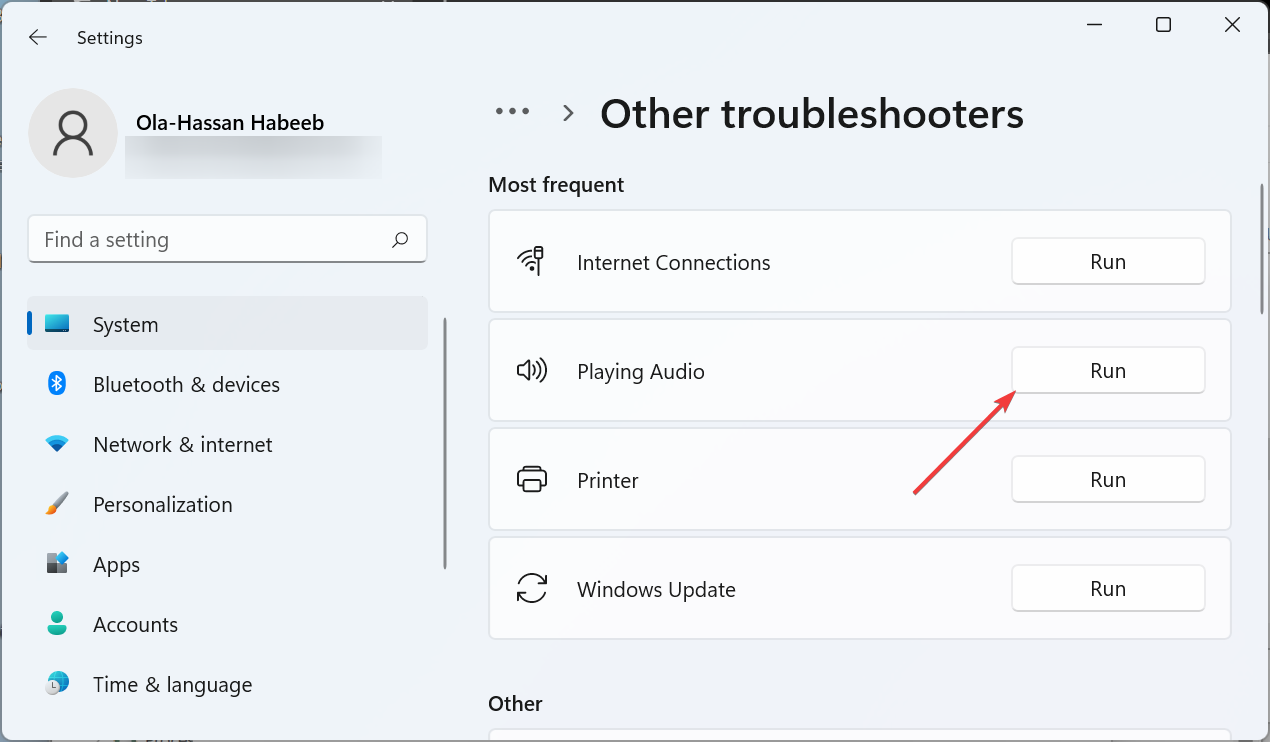This screenshot has width=1270, height=742.
Task: Run the Playing Audio troubleshooter
Action: click(x=1108, y=371)
